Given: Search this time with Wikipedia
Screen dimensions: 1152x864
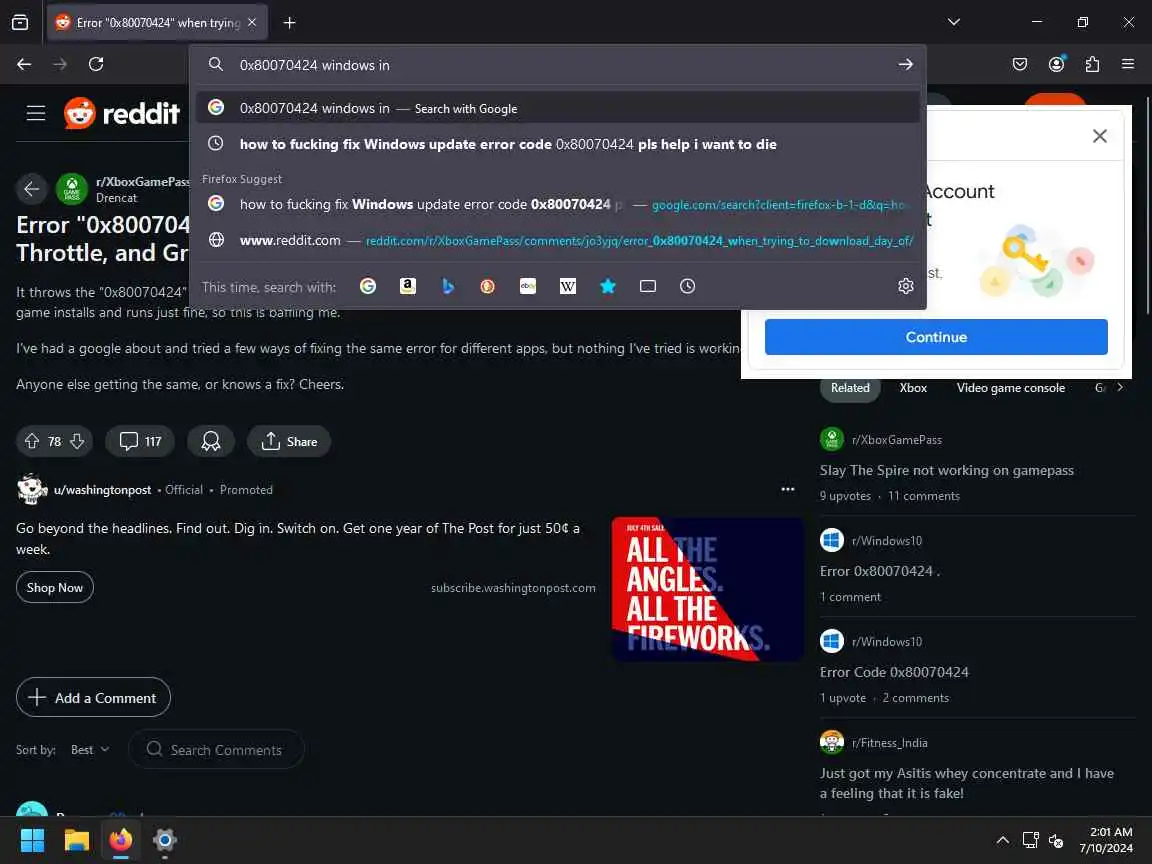Looking at the screenshot, I should [568, 287].
